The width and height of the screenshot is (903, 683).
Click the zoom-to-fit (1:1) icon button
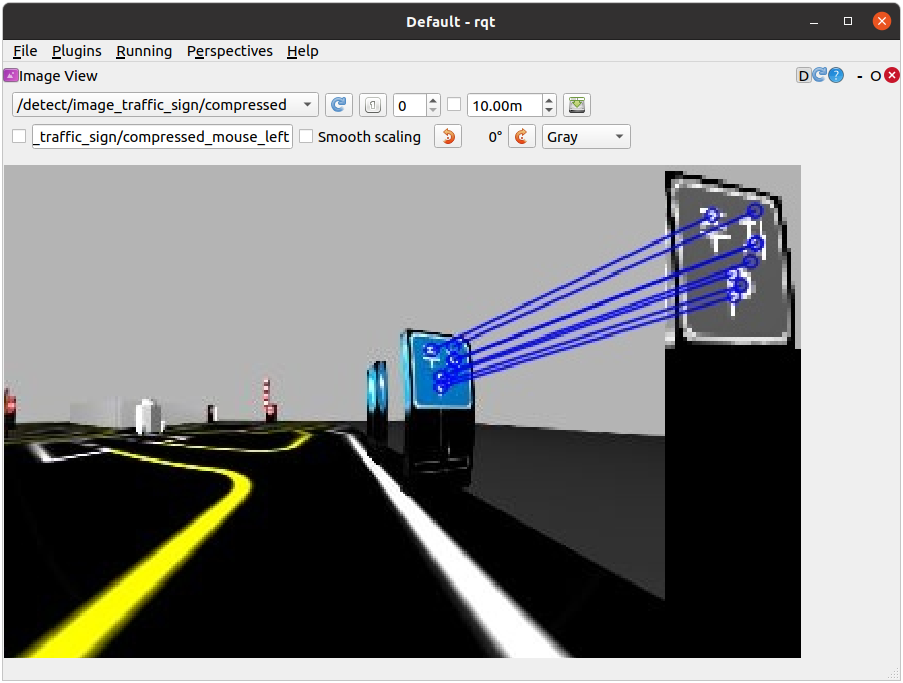[372, 105]
